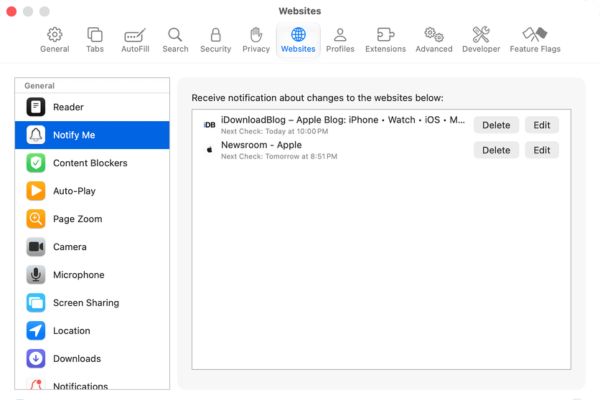Click the Auto-Play orange icon
Viewport: 600px width, 400px height.
coord(36,191)
